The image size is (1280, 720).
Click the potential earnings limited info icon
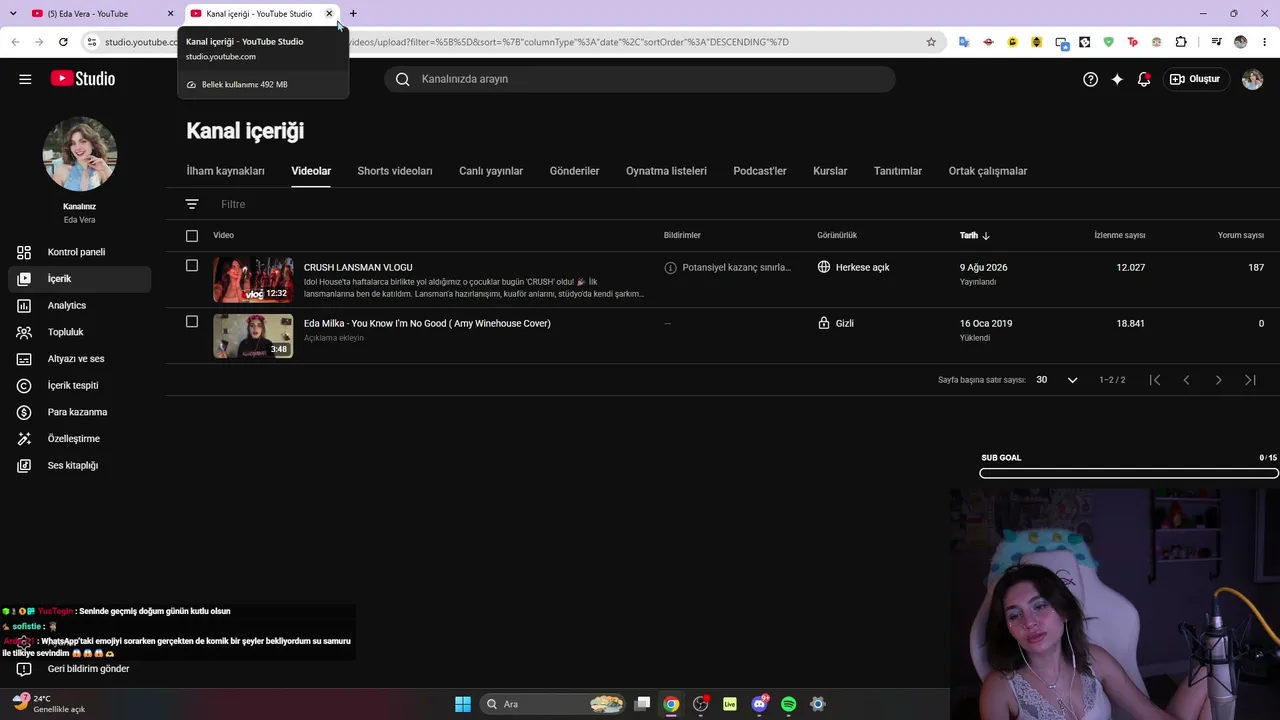coord(670,268)
